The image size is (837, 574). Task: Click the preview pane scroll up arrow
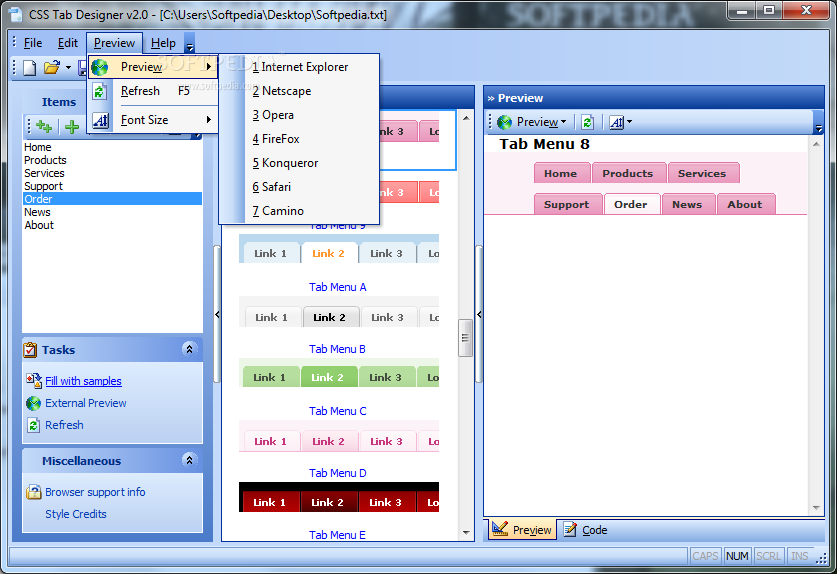click(x=816, y=144)
